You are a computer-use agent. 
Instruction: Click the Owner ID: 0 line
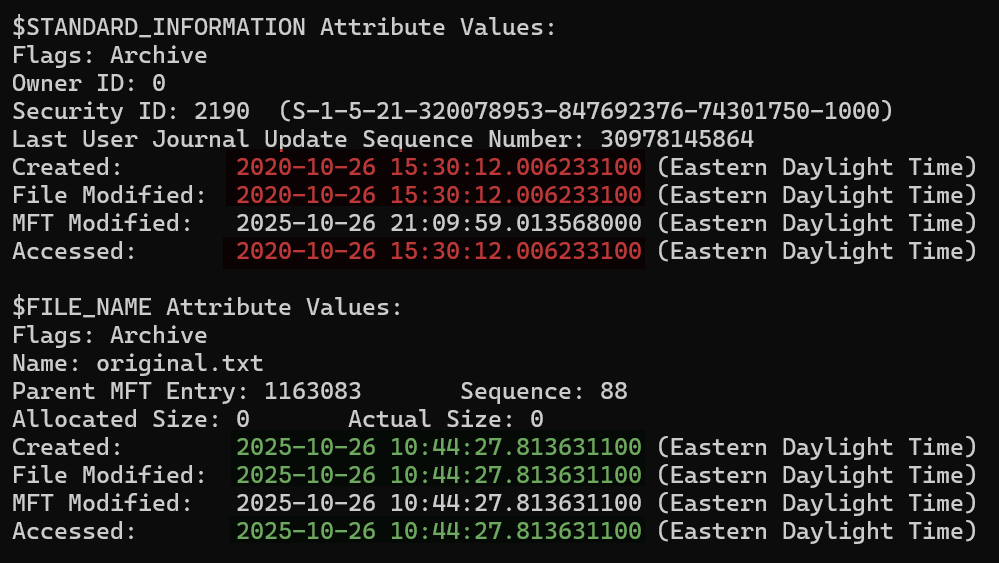(89, 83)
